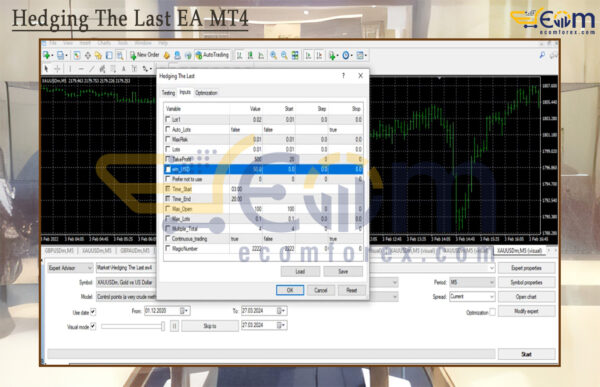
Task: Toggle the Use date checkbox
Action: pyautogui.click(x=93, y=312)
